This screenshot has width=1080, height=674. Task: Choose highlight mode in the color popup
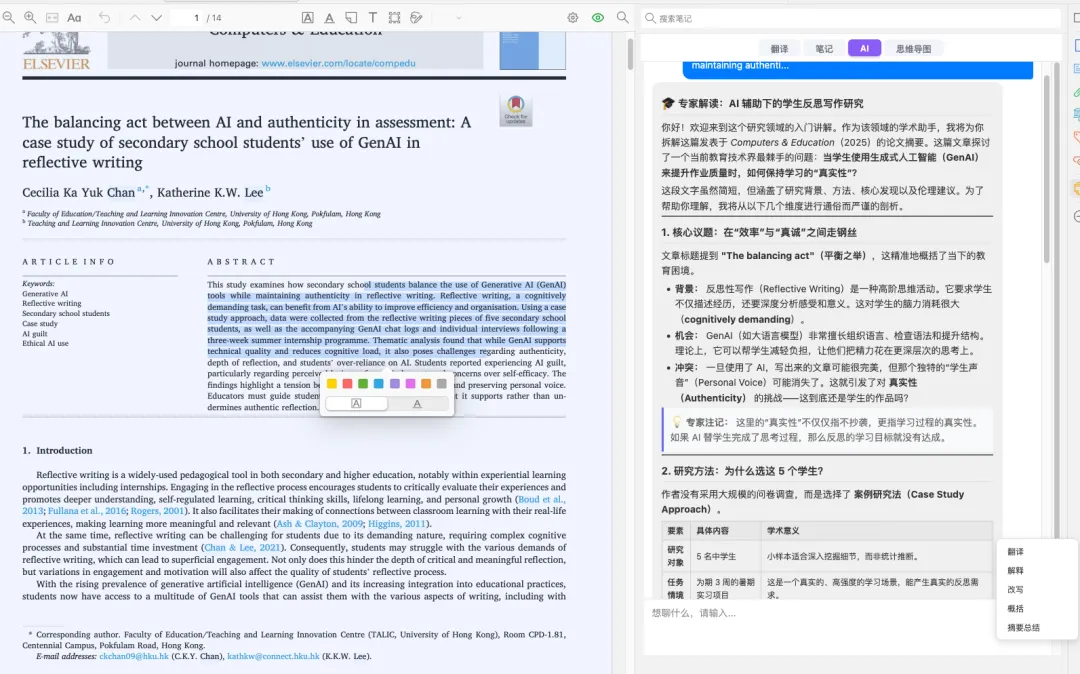(x=356, y=403)
